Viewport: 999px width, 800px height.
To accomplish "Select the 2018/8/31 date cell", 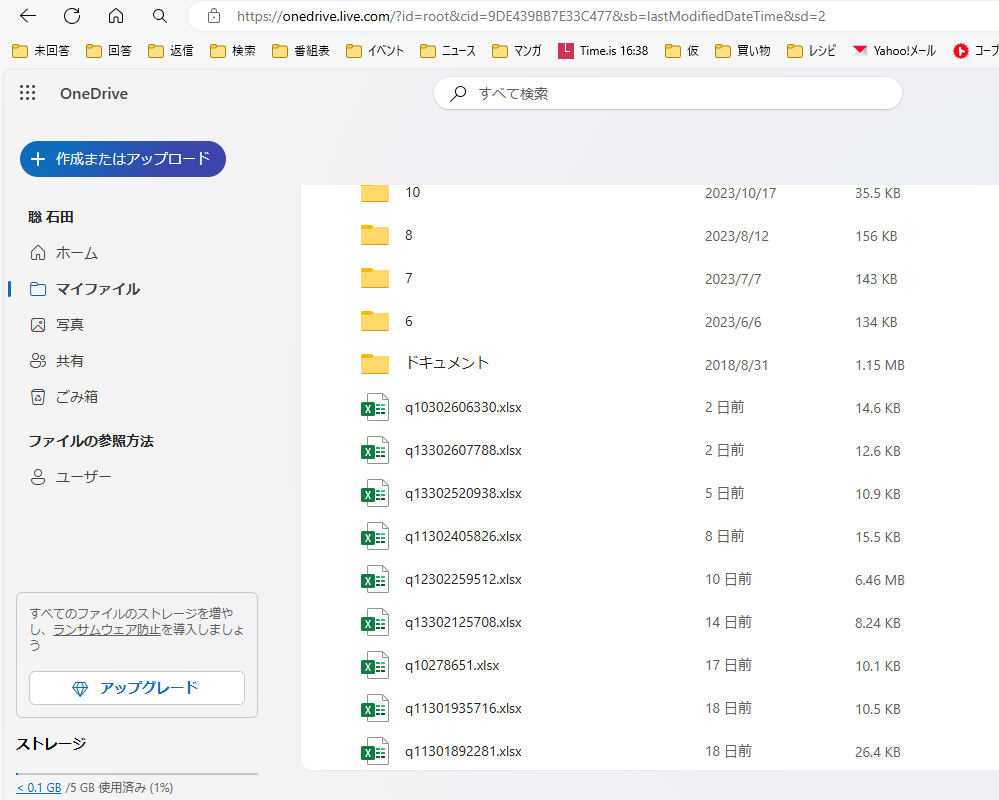I will pos(737,366).
